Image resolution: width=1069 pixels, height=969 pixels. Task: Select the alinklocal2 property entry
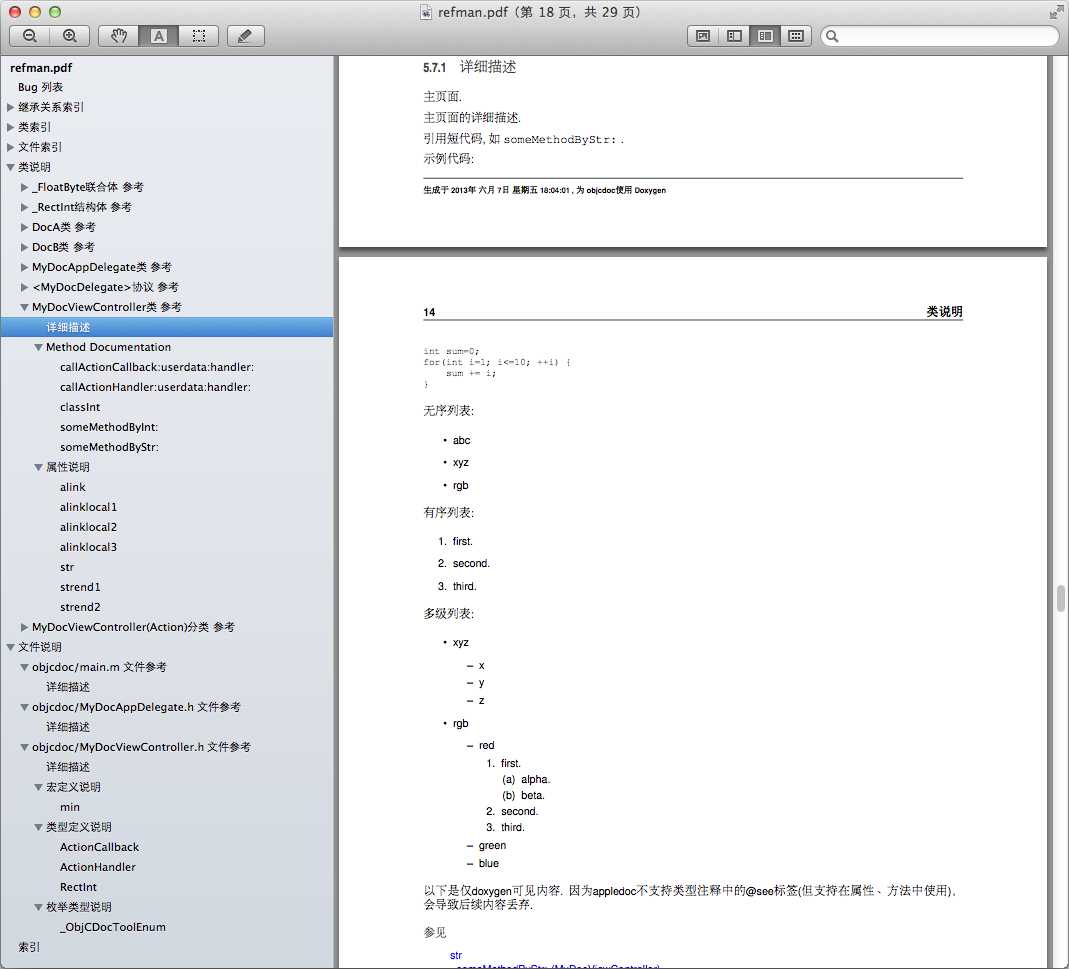89,527
